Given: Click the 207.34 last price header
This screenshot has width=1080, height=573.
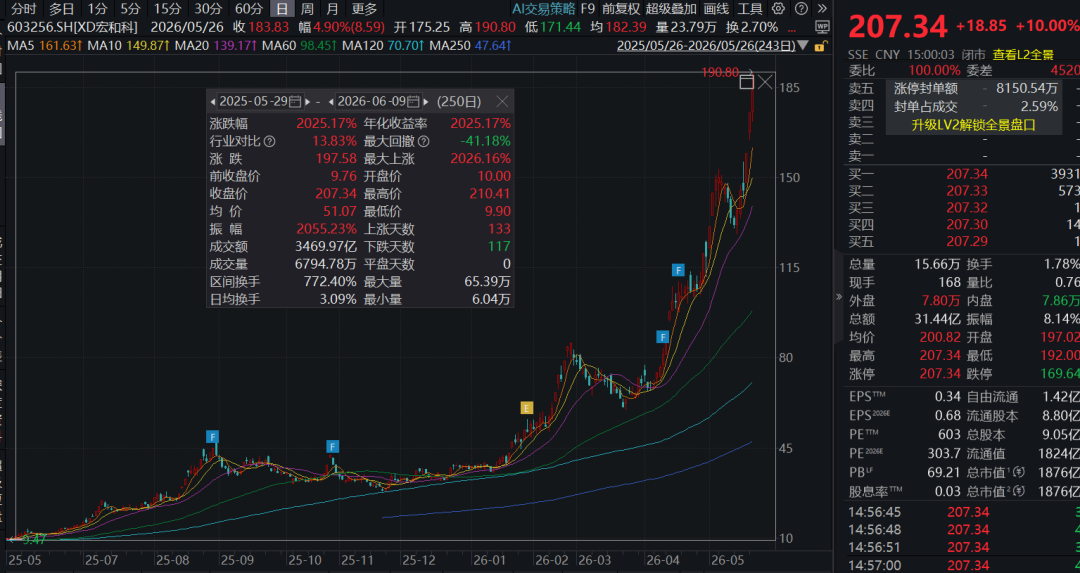Looking at the screenshot, I should [x=898, y=27].
